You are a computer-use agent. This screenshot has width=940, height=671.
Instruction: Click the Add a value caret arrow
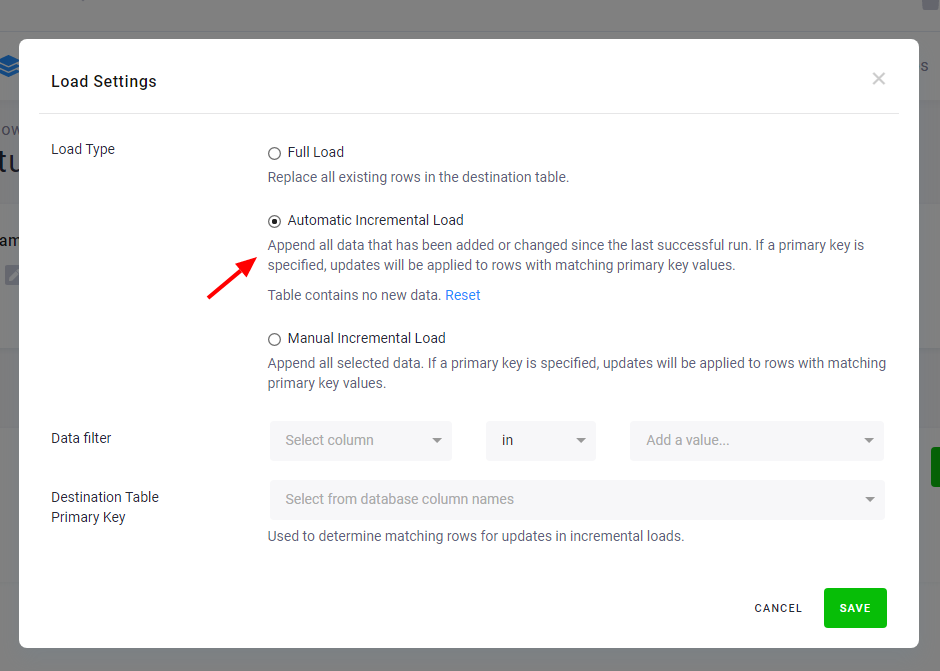[869, 440]
